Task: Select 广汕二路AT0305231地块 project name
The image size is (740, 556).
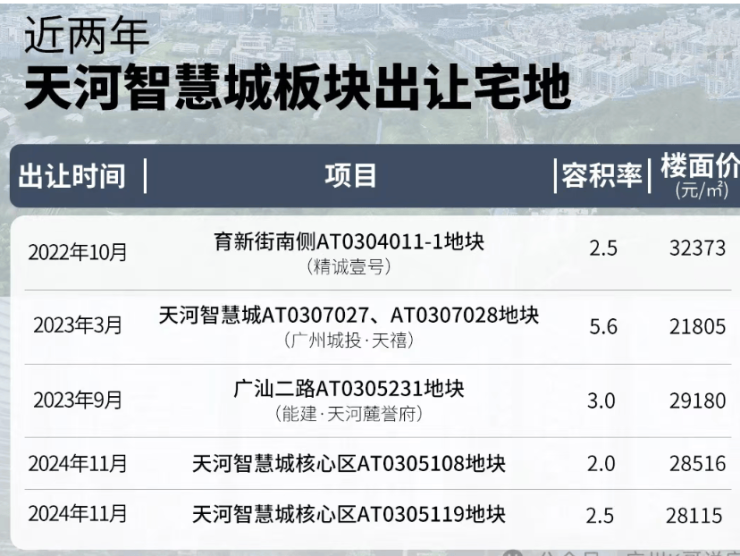Action: pos(349,389)
